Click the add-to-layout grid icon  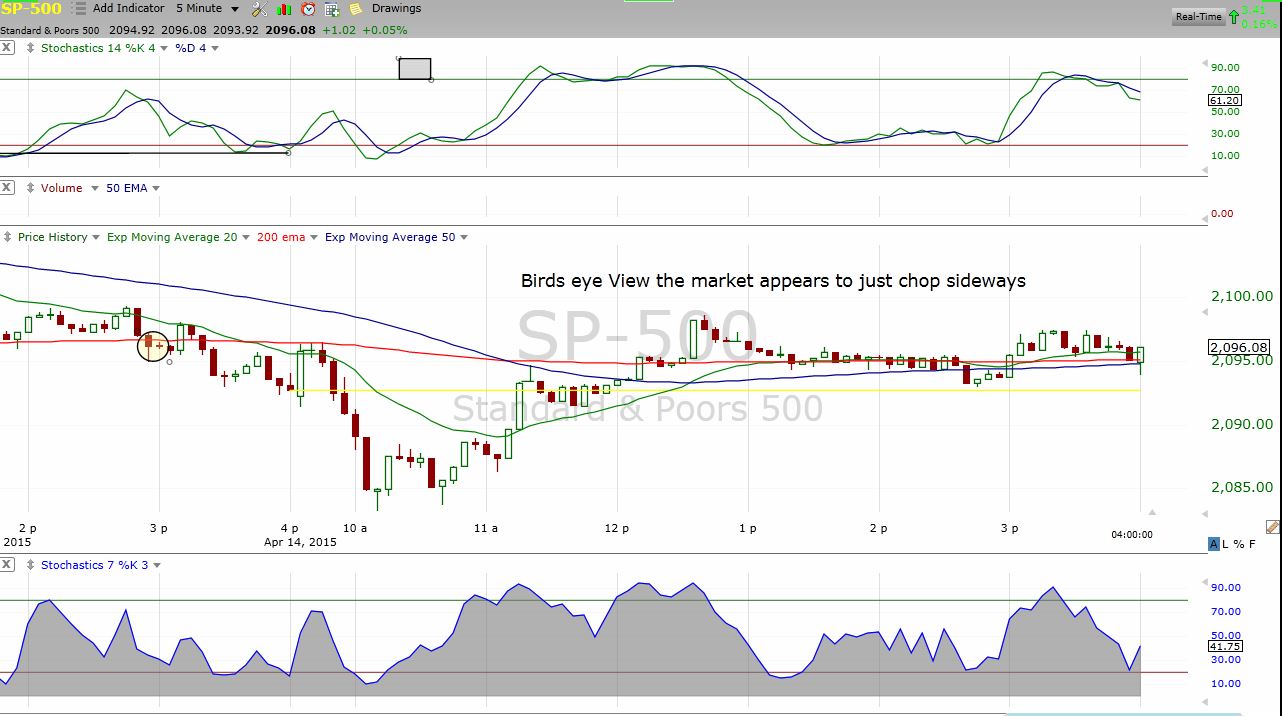click(331, 9)
